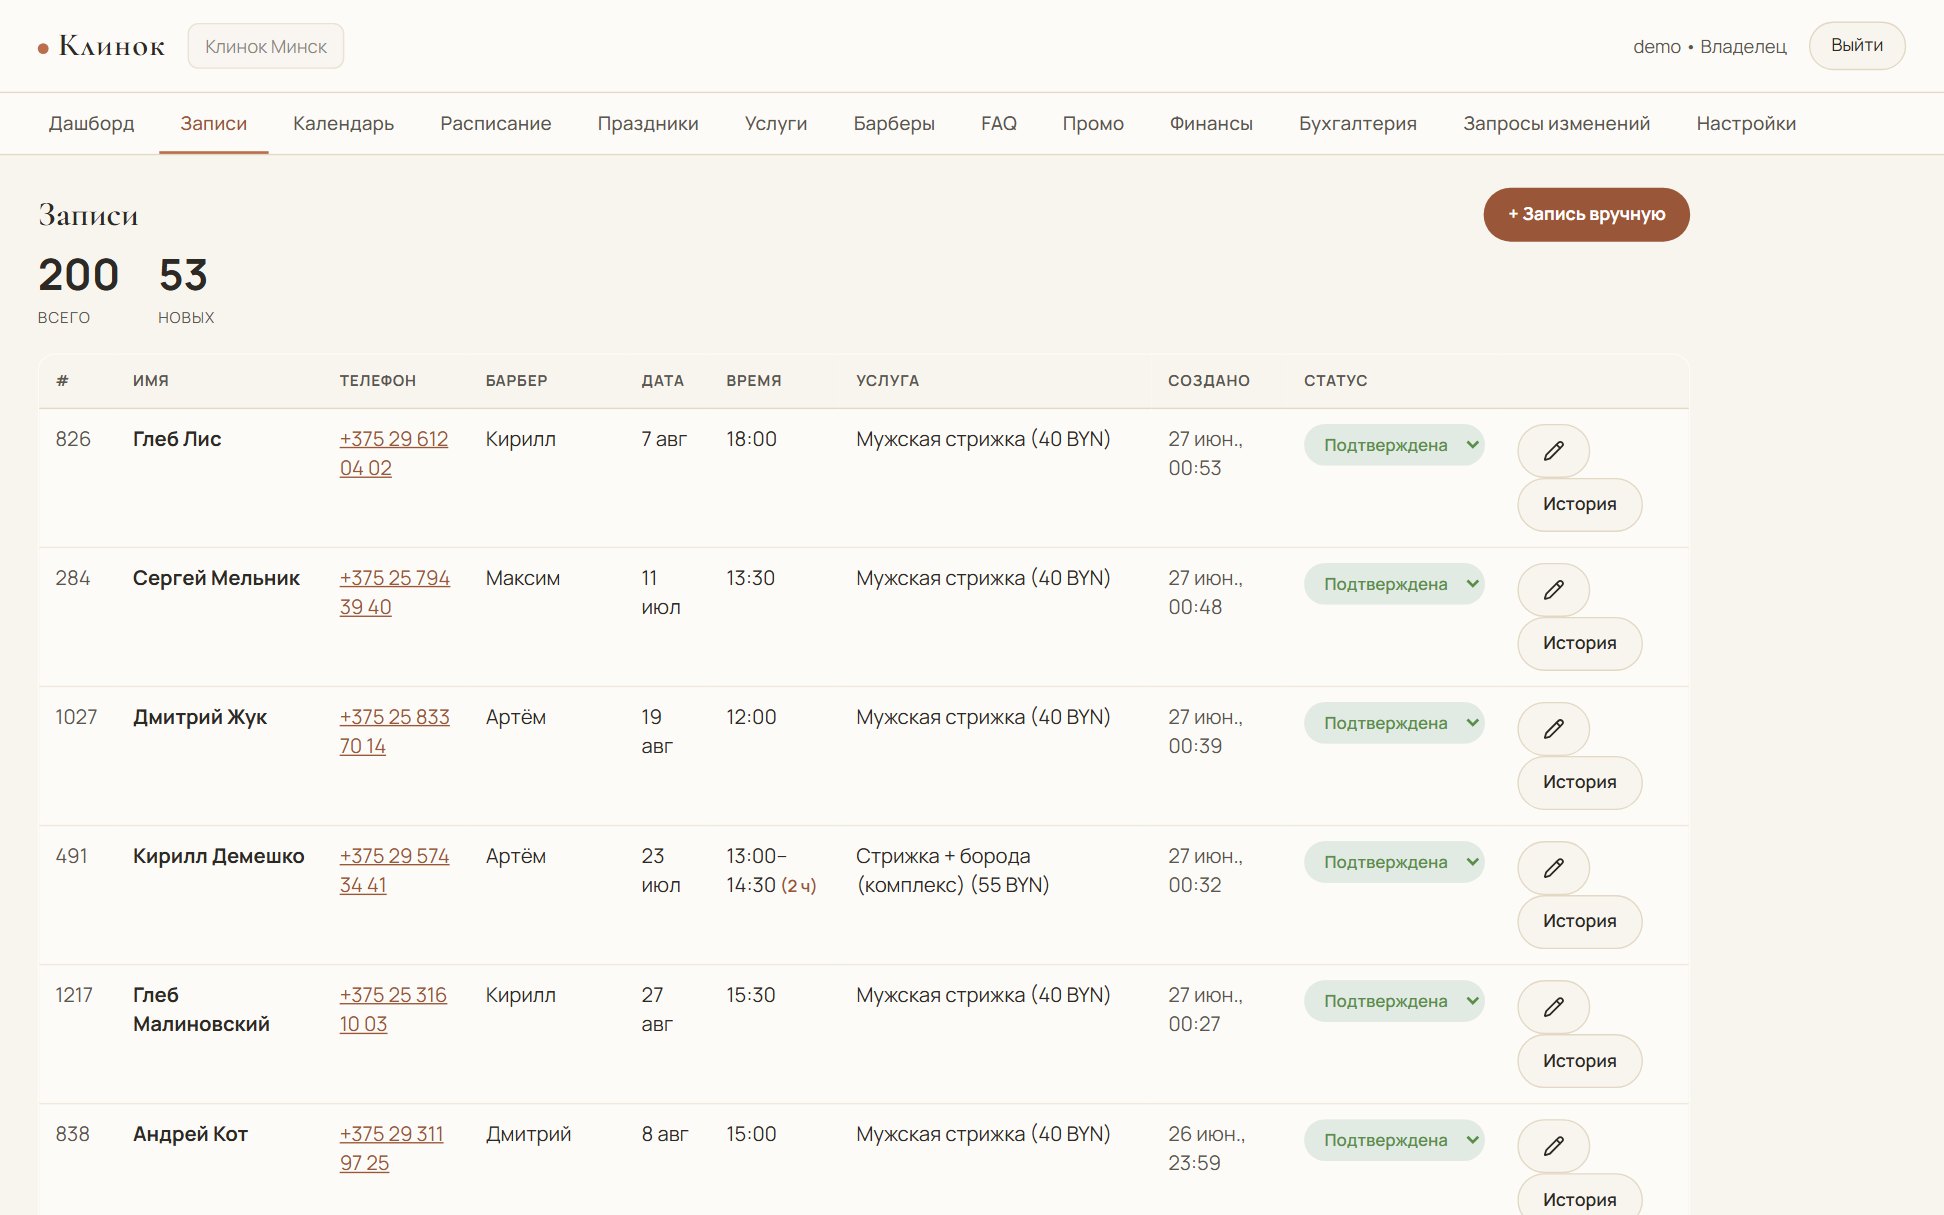Click the name Андрей Кот
1944x1215 pixels.
[190, 1134]
